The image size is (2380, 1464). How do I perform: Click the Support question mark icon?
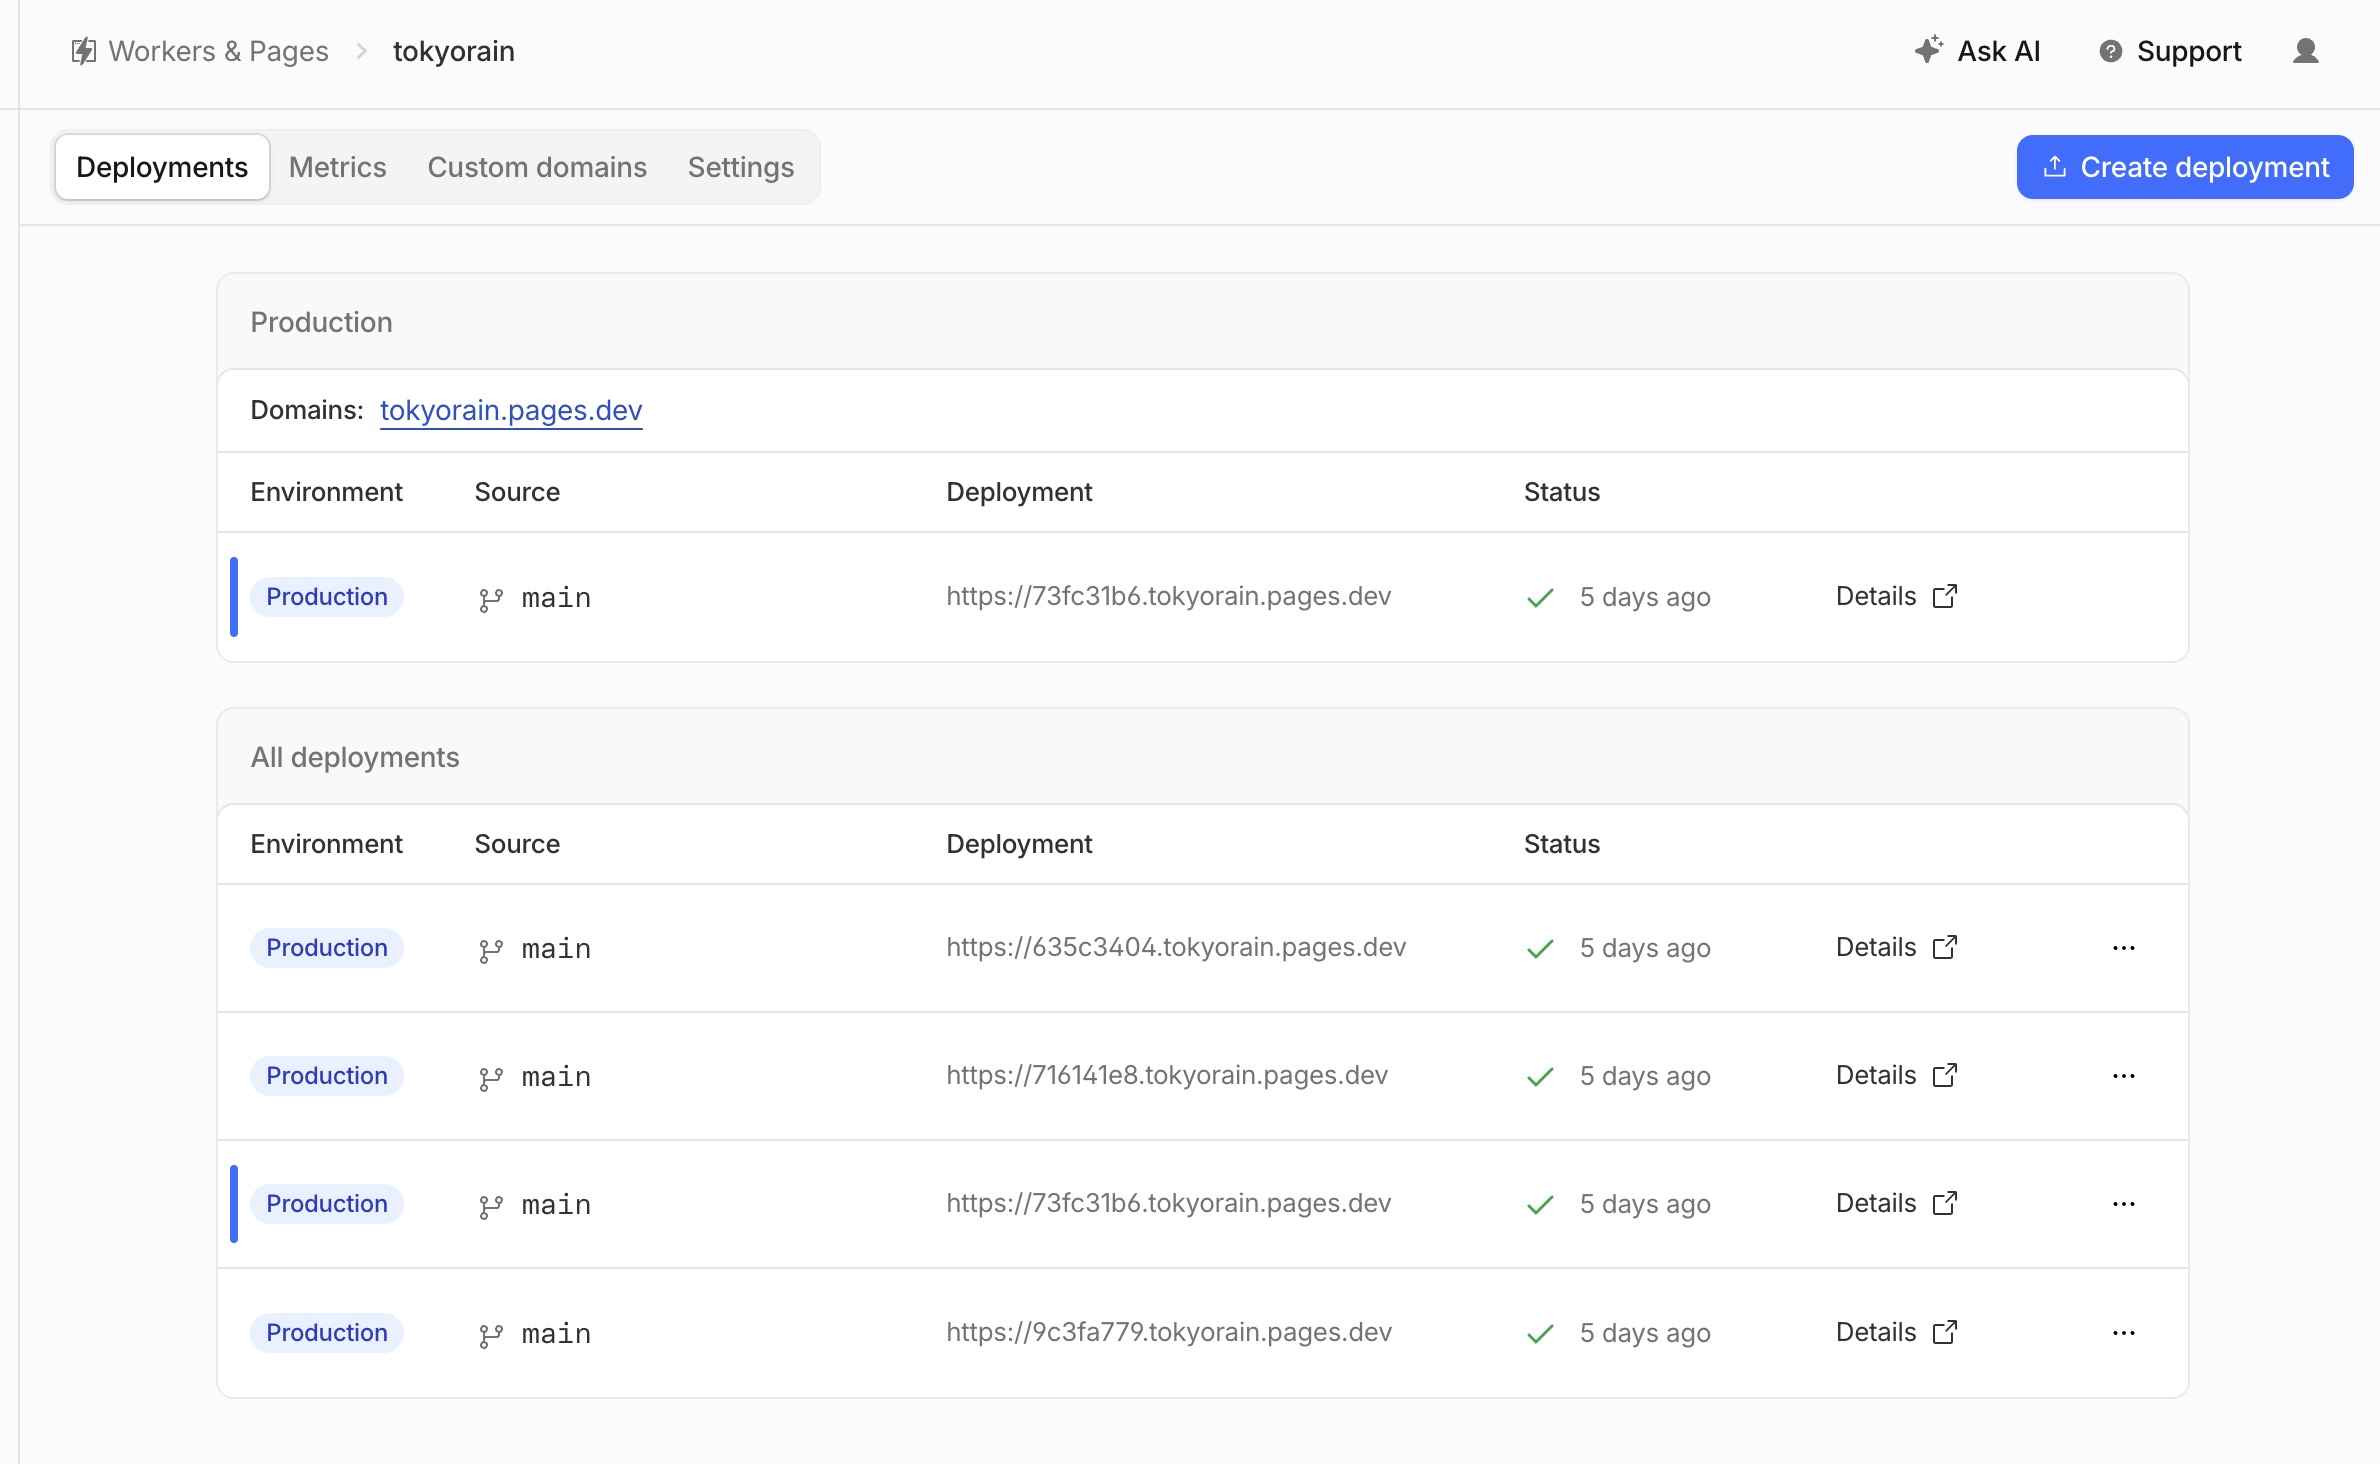(x=2110, y=51)
